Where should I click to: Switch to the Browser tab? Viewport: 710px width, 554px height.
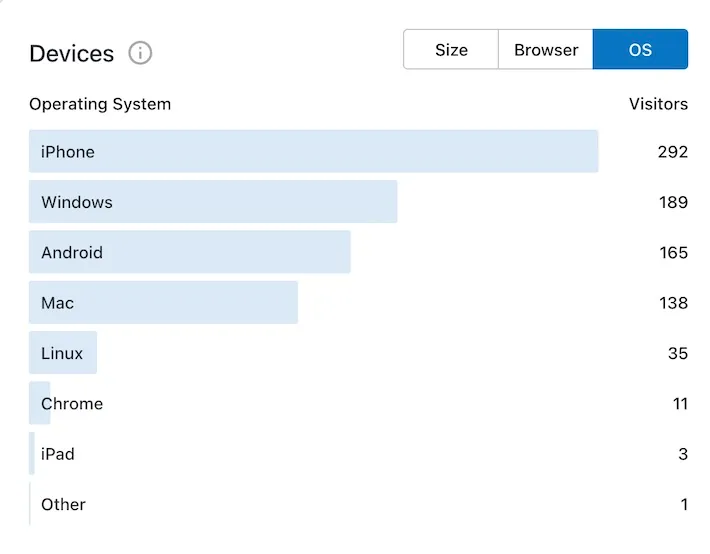click(x=546, y=49)
